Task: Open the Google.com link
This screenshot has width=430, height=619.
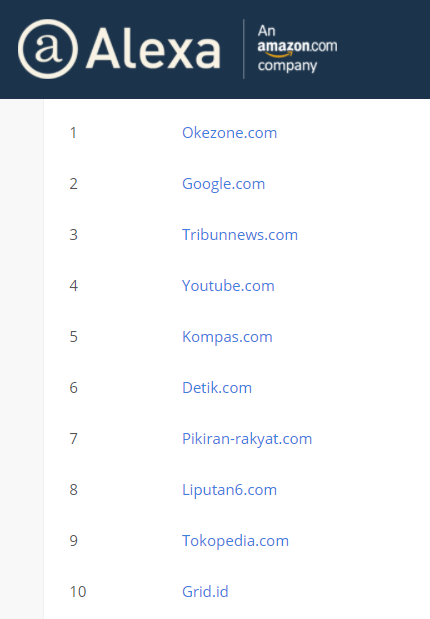Action: point(223,184)
